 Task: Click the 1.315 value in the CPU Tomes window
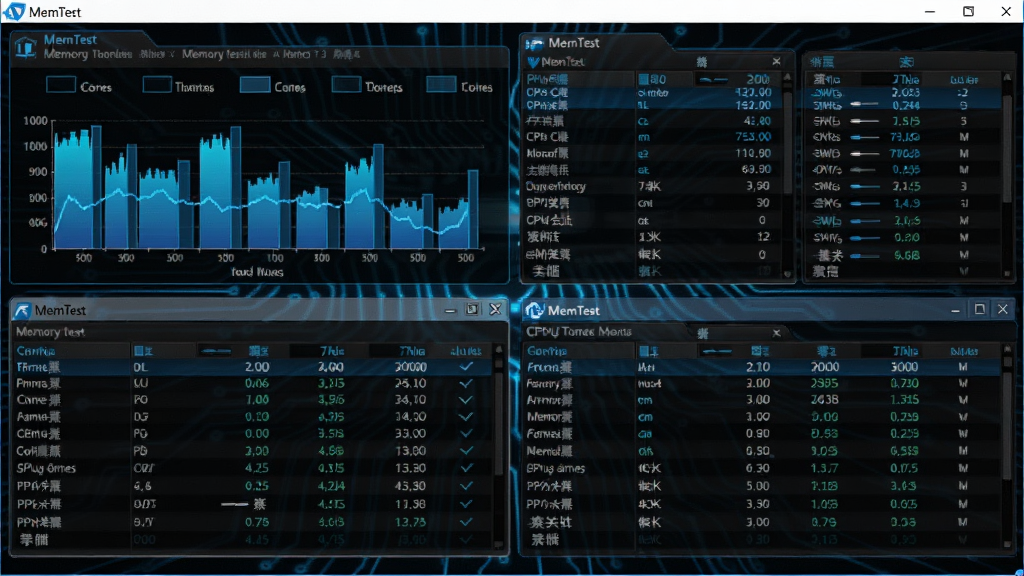(x=904, y=400)
